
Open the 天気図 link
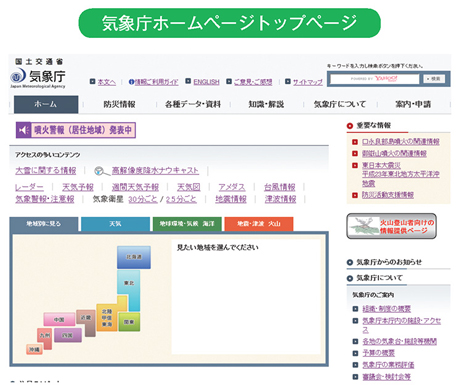click(x=189, y=187)
